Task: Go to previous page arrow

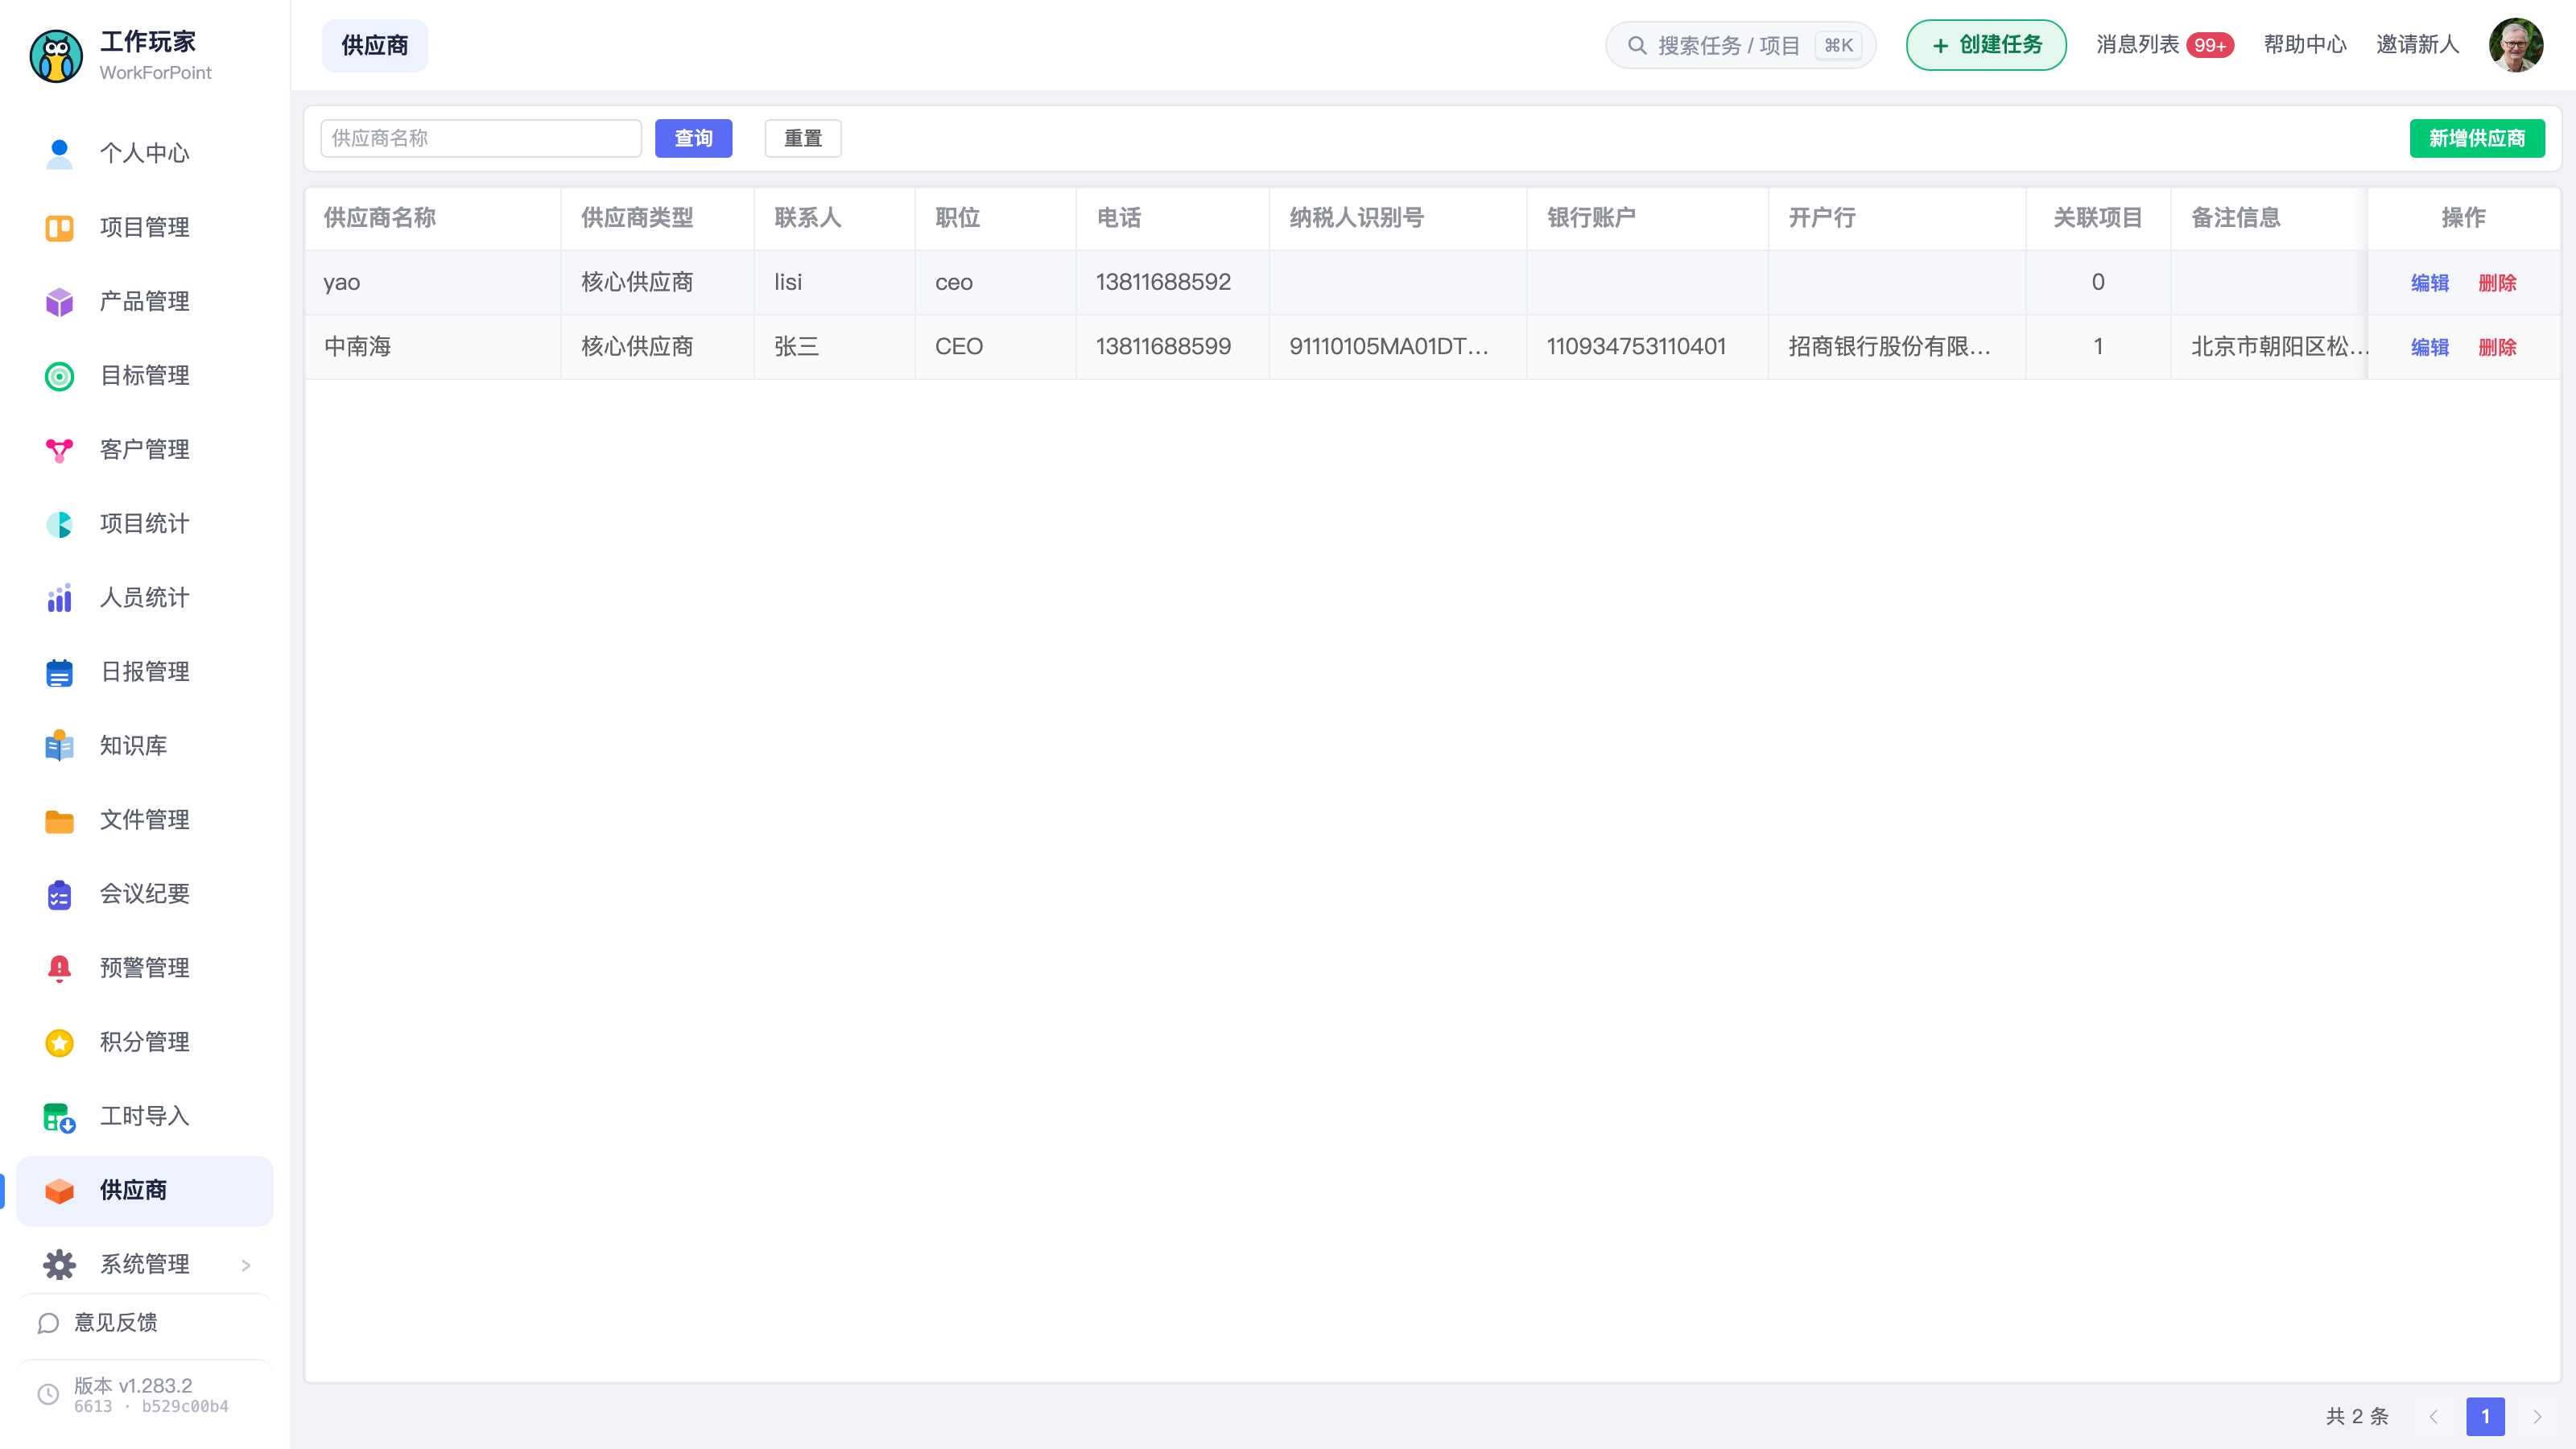Action: pos(2433,1416)
